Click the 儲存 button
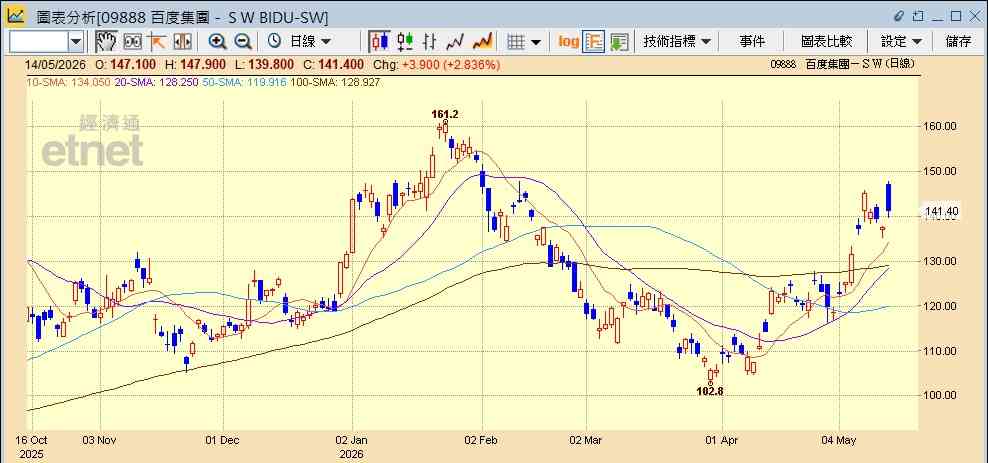 coord(959,42)
